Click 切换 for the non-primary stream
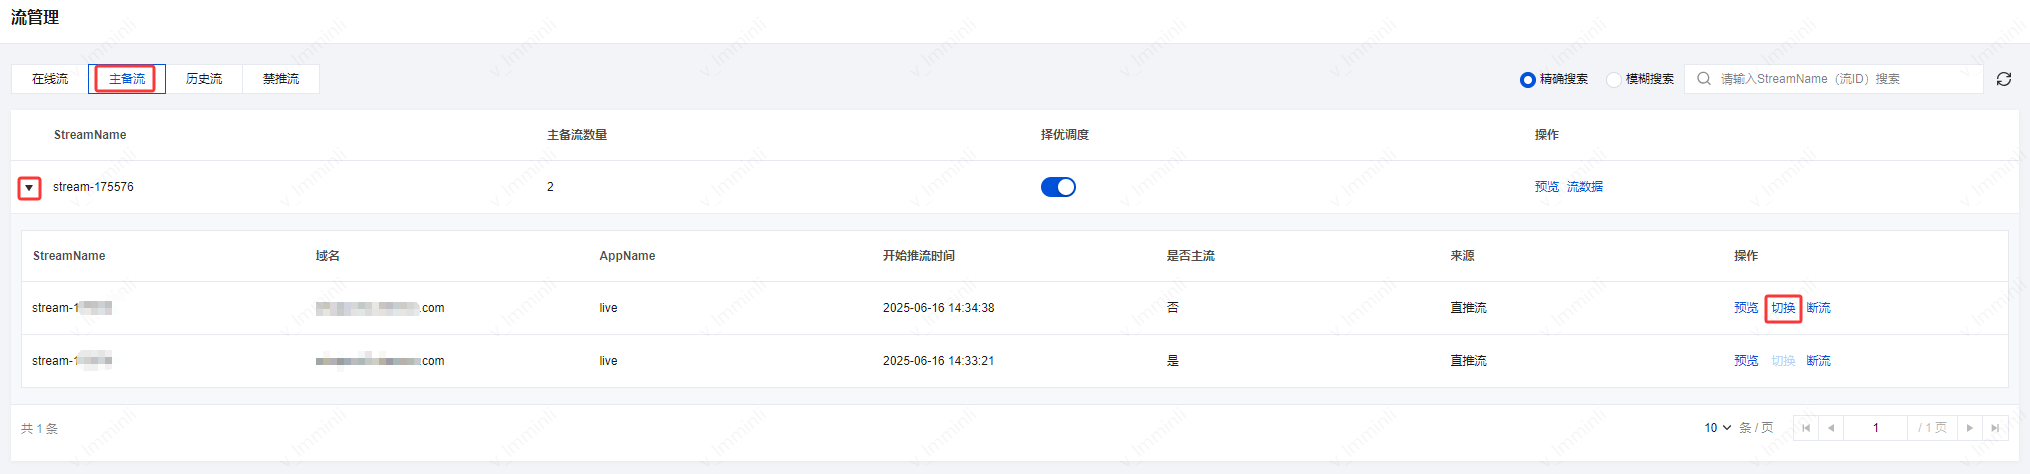Viewport: 2030px width, 474px height. [x=1783, y=308]
